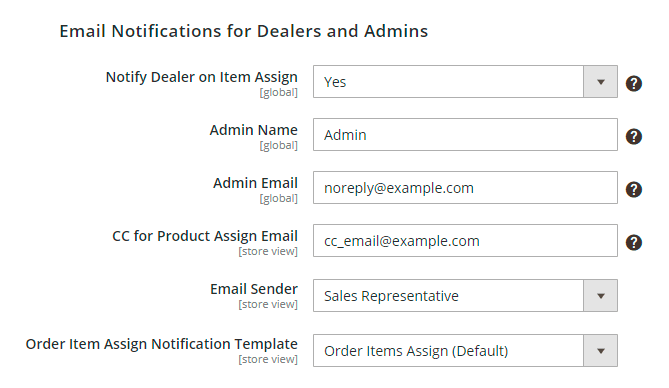Open help tooltip for Notify Dealer setting
The width and height of the screenshot is (669, 388).
click(x=634, y=84)
